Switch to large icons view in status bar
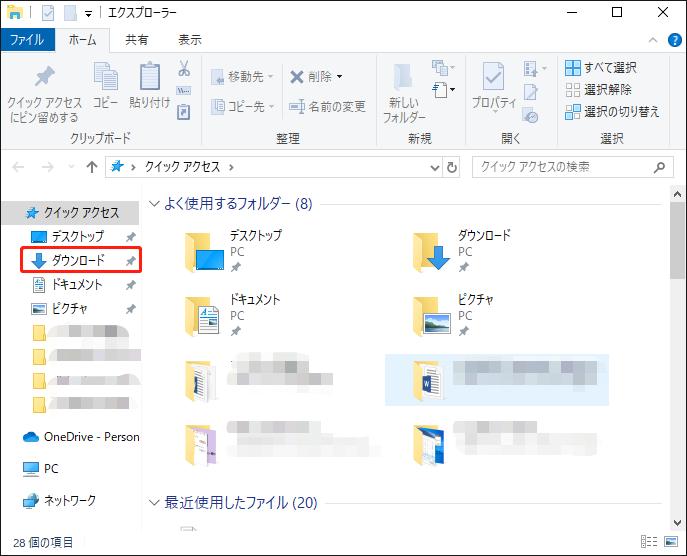The height and width of the screenshot is (556, 687). pos(671,542)
